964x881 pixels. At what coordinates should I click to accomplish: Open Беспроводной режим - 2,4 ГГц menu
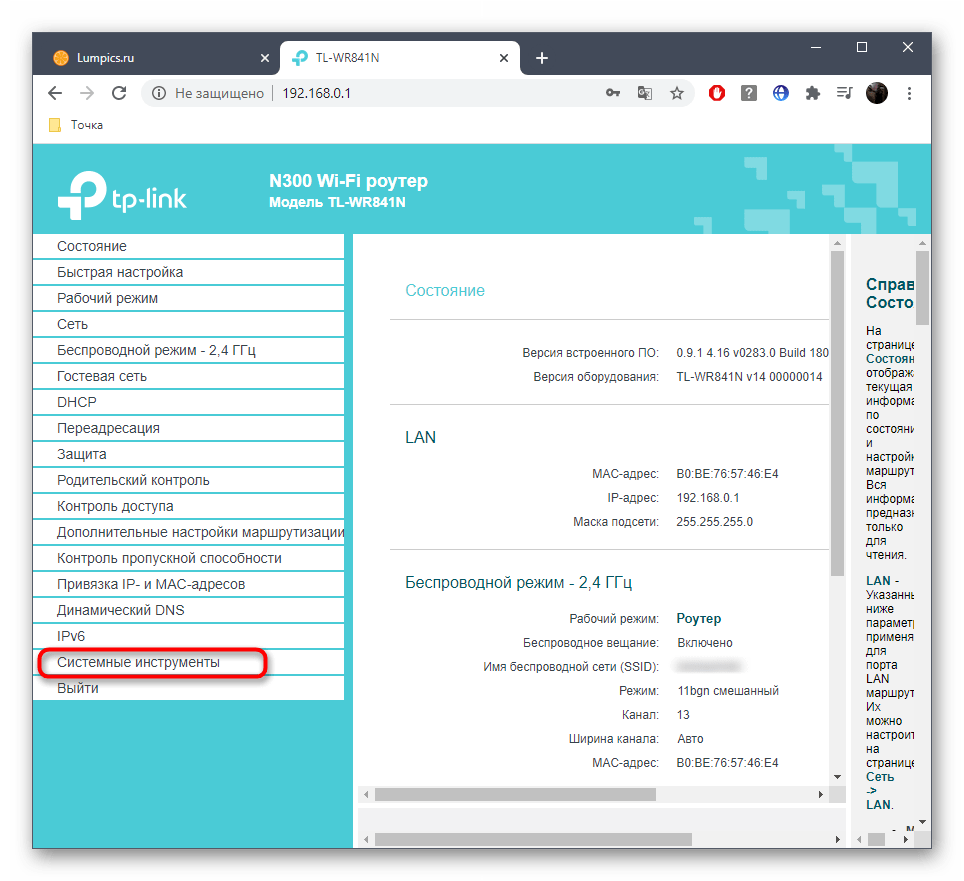(188, 350)
